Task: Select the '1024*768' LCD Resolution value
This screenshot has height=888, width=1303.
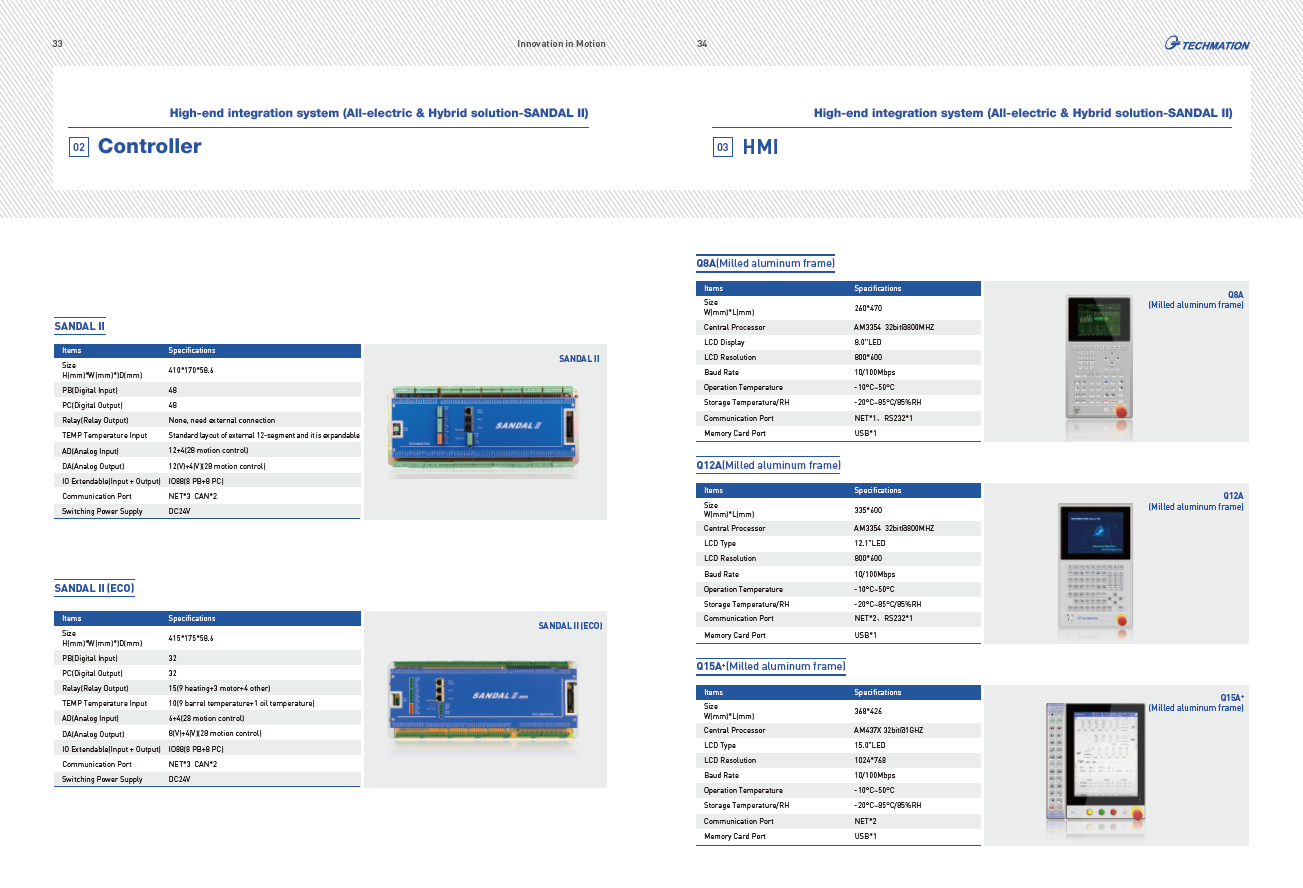Action: click(x=870, y=760)
